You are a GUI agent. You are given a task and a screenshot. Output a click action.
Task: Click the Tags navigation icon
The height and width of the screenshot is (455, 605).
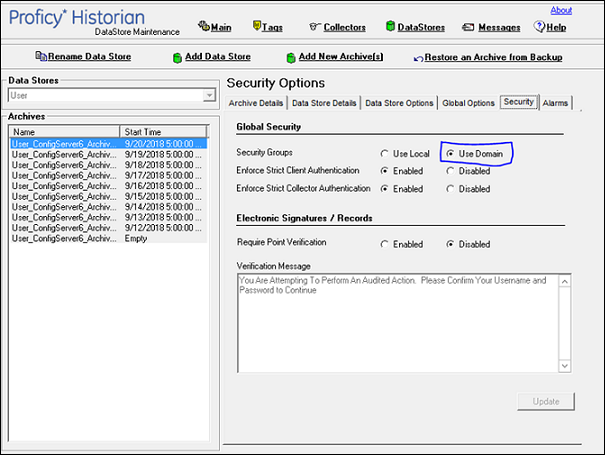257,26
